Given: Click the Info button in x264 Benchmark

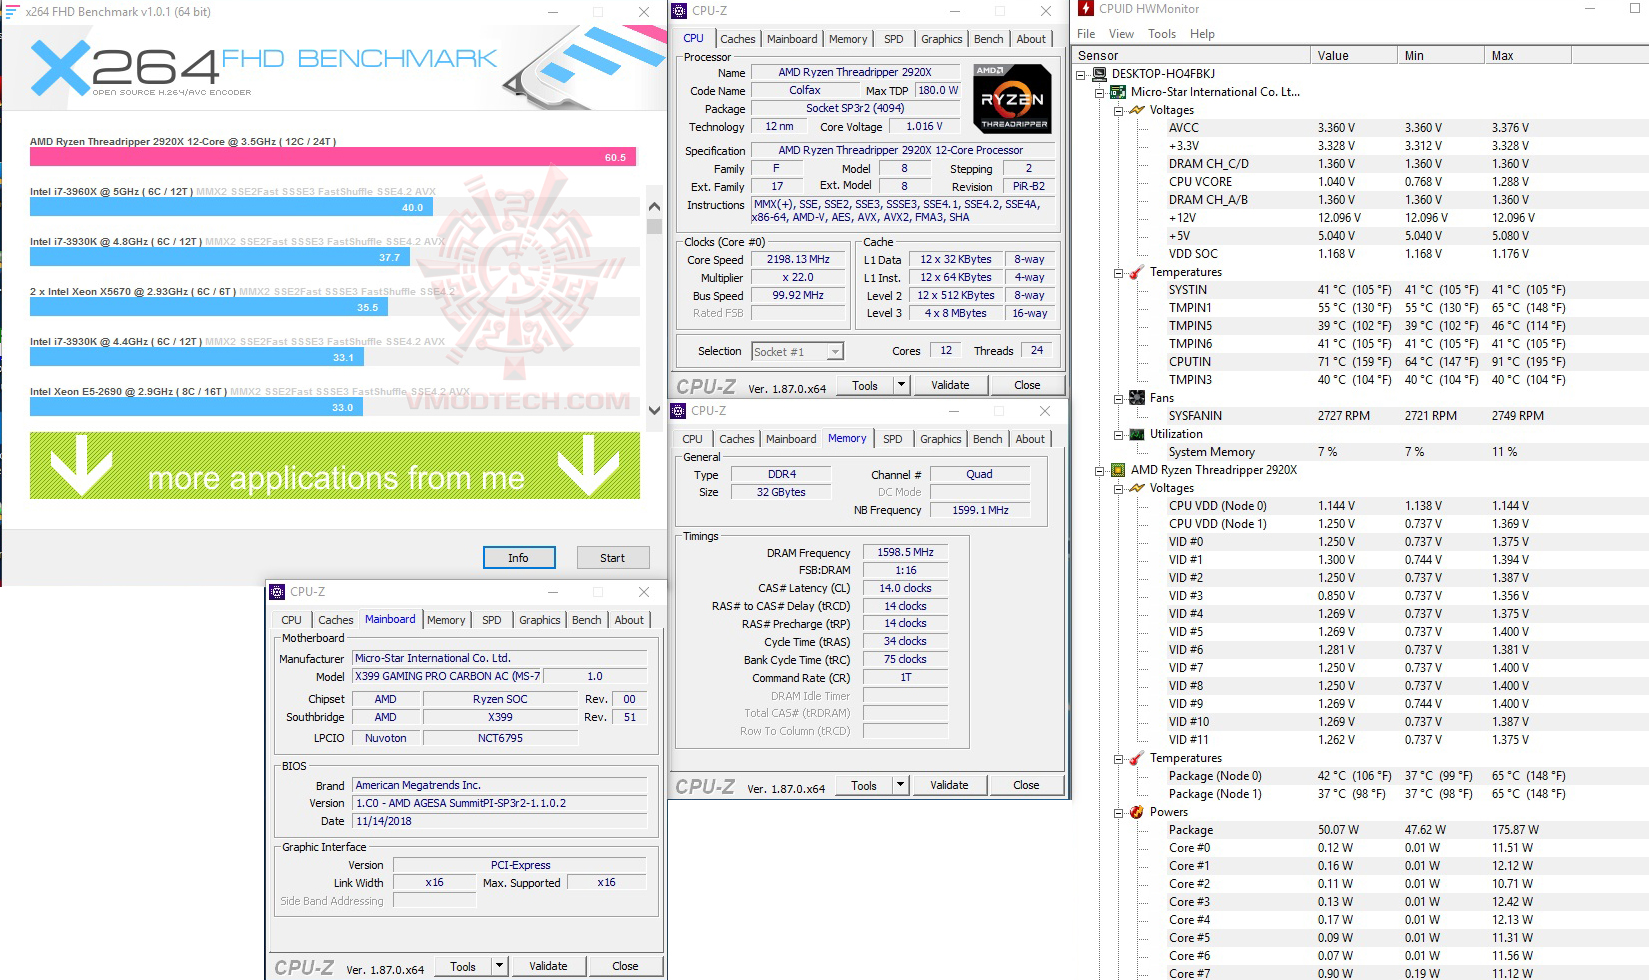Looking at the screenshot, I should [518, 558].
